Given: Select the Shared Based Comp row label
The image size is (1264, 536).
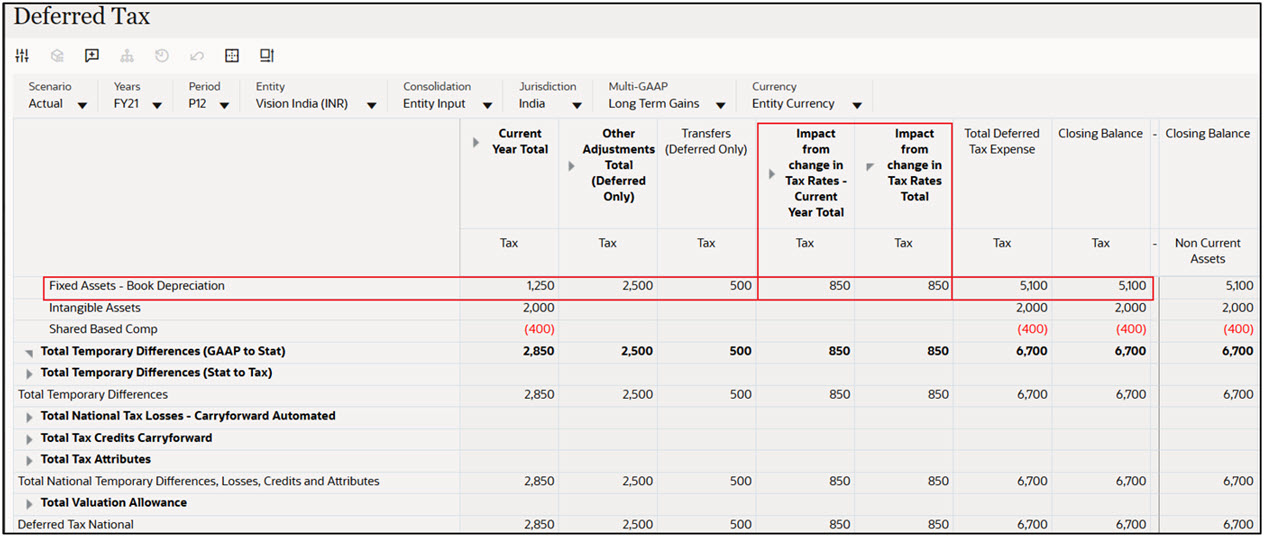Looking at the screenshot, I should pos(103,329).
